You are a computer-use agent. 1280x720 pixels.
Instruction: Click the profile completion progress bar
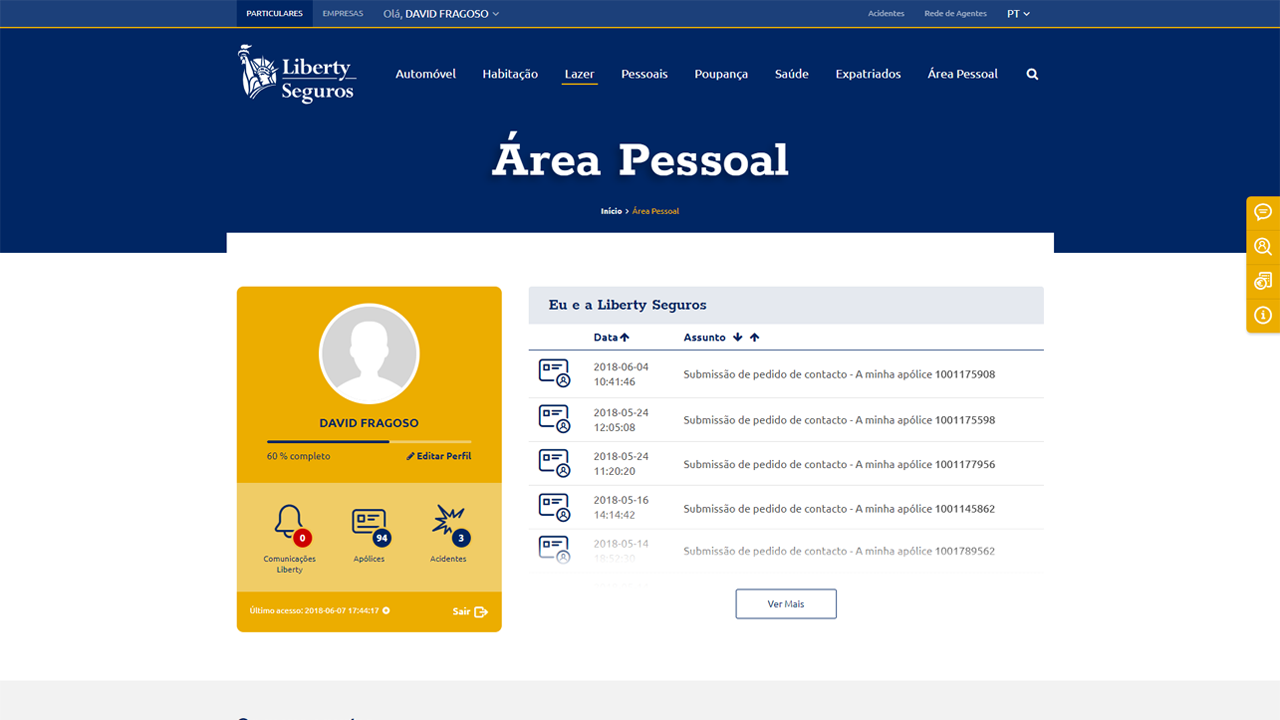point(369,441)
